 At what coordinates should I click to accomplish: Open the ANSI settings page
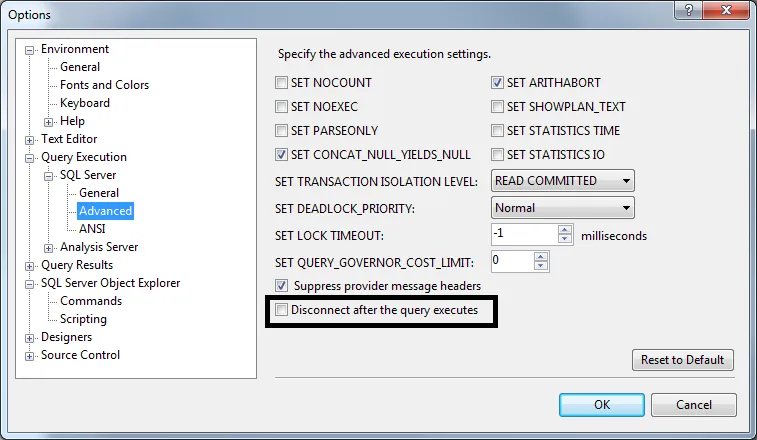pos(92,229)
